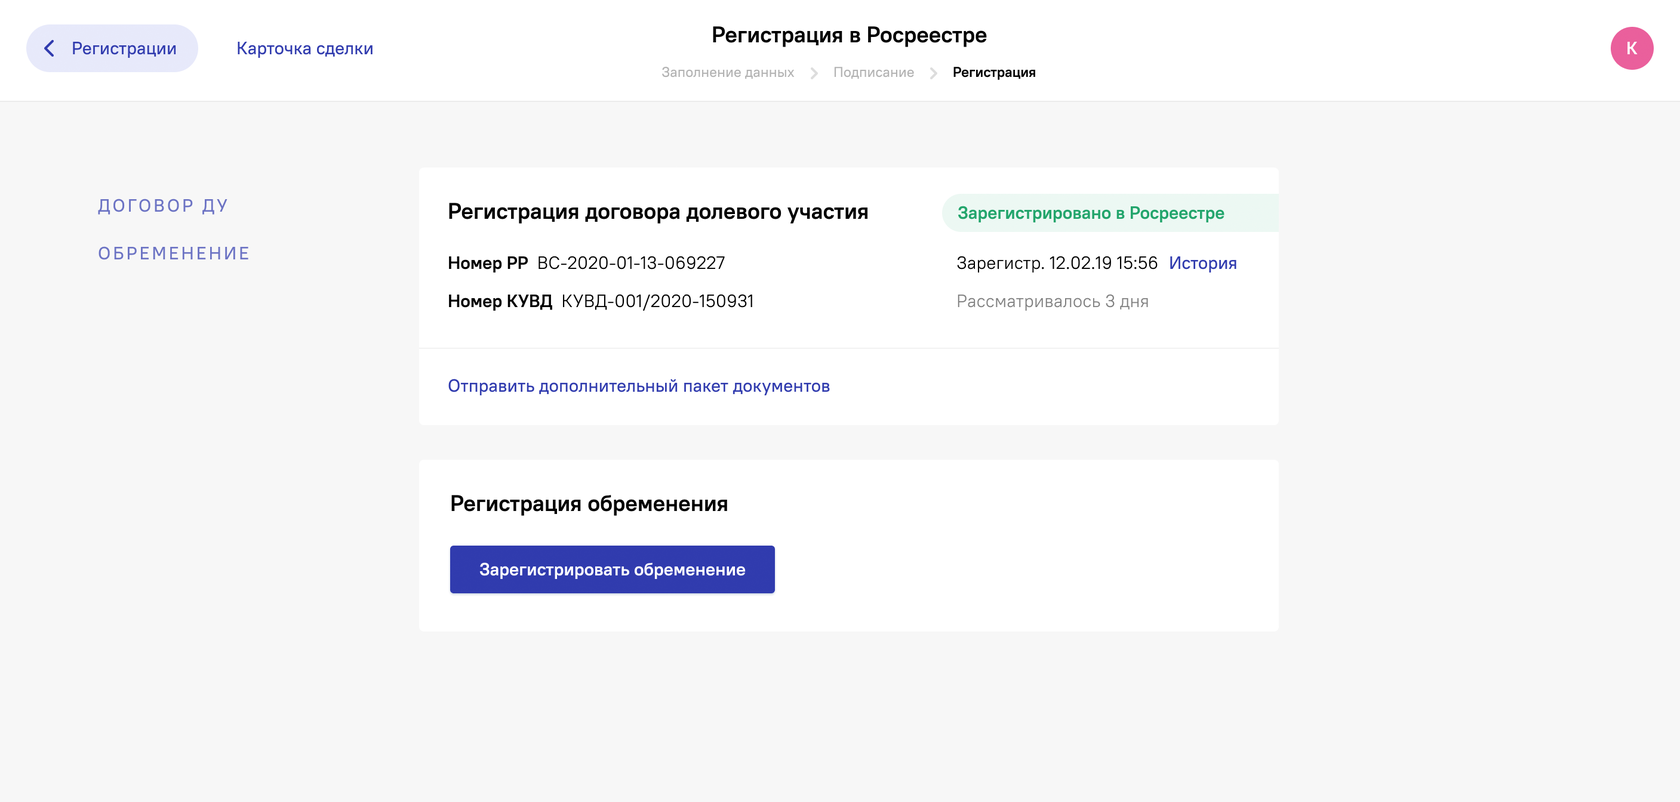Click the Регистрация в Росреестре page title
The width and height of the screenshot is (1680, 802).
(849, 35)
